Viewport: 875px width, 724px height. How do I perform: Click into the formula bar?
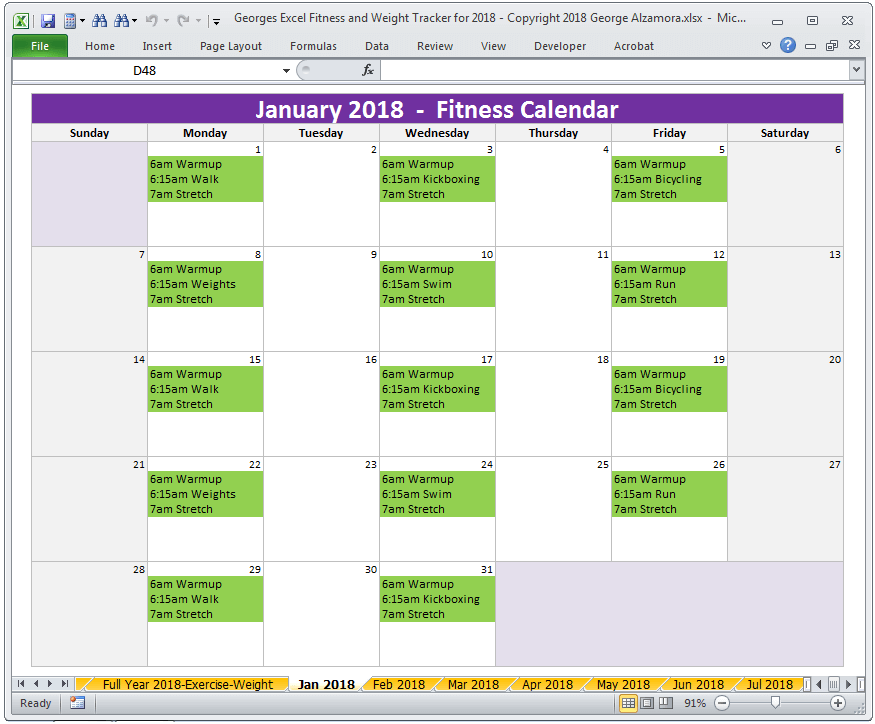coord(614,71)
